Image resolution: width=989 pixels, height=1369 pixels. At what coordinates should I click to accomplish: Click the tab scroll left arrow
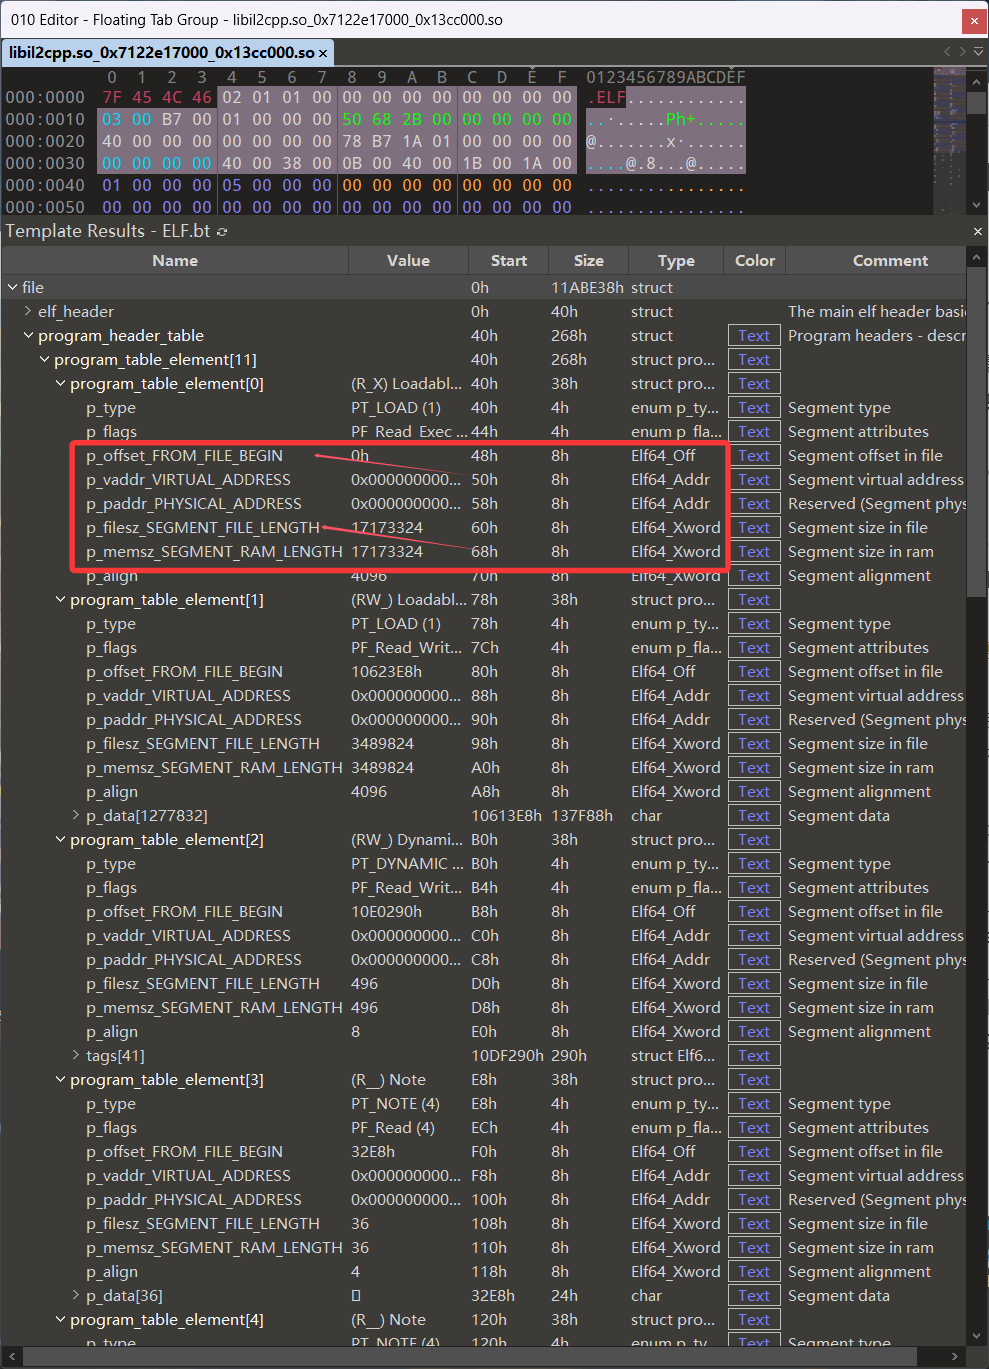tap(947, 51)
